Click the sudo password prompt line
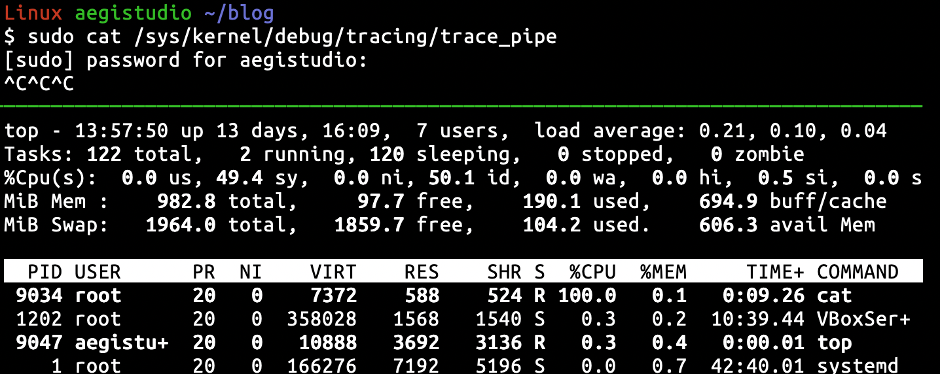This screenshot has width=941, height=375. pyautogui.click(x=185, y=60)
